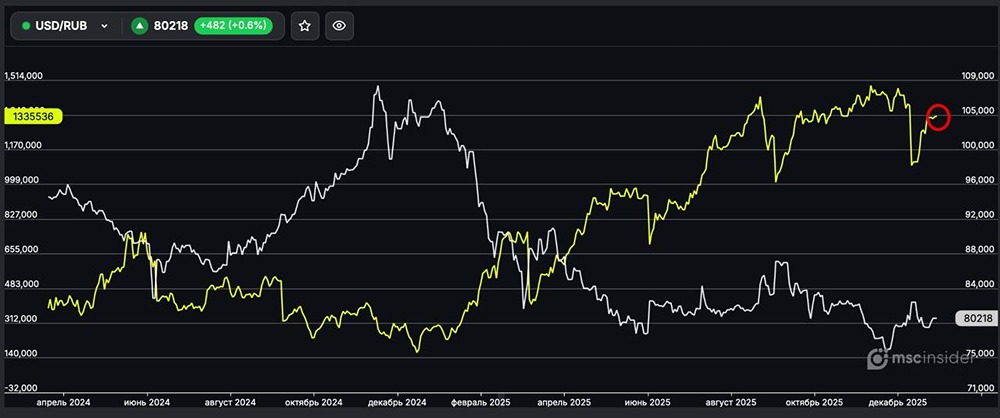Click the 71,000 right scale value
1000x418 pixels.
pos(977,388)
